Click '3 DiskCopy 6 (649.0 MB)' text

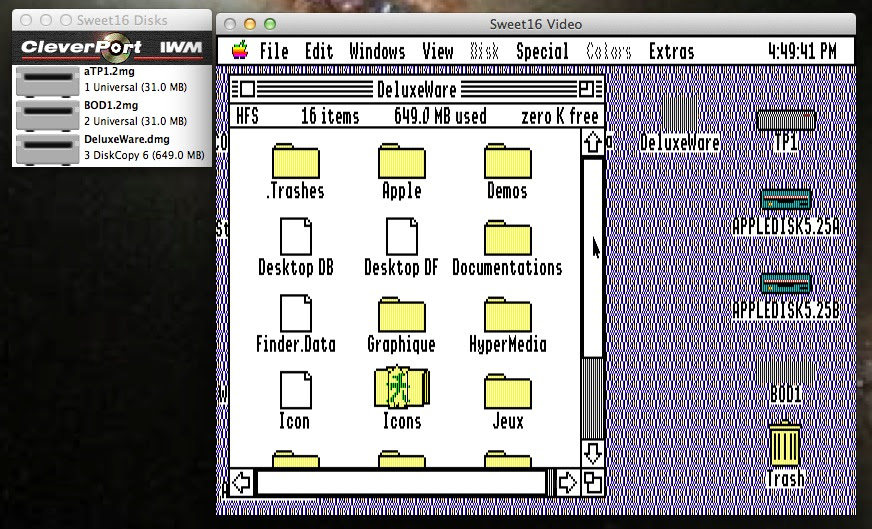tap(144, 155)
